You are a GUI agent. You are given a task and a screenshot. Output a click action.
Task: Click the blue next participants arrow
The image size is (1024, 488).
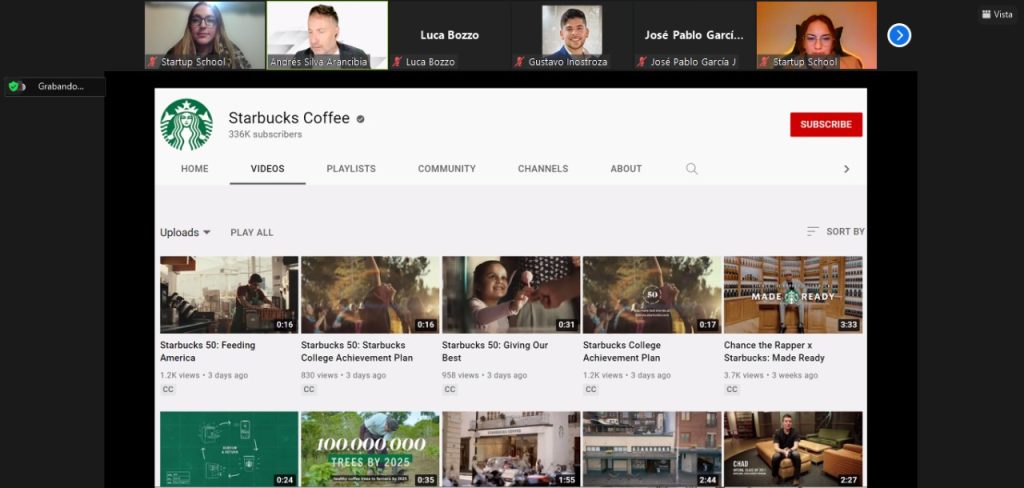pos(899,35)
